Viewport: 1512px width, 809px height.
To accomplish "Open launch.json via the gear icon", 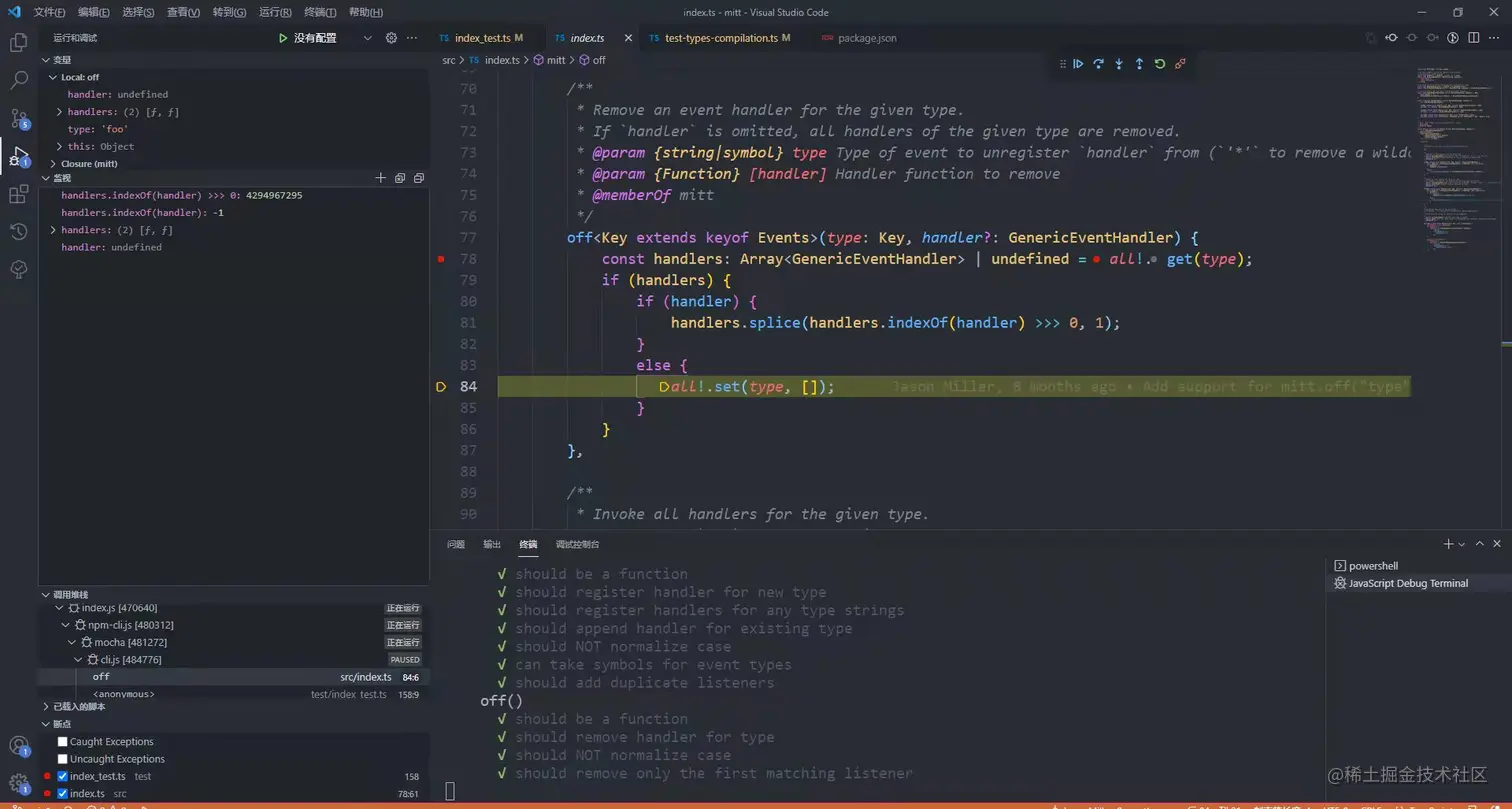I will click(x=391, y=38).
